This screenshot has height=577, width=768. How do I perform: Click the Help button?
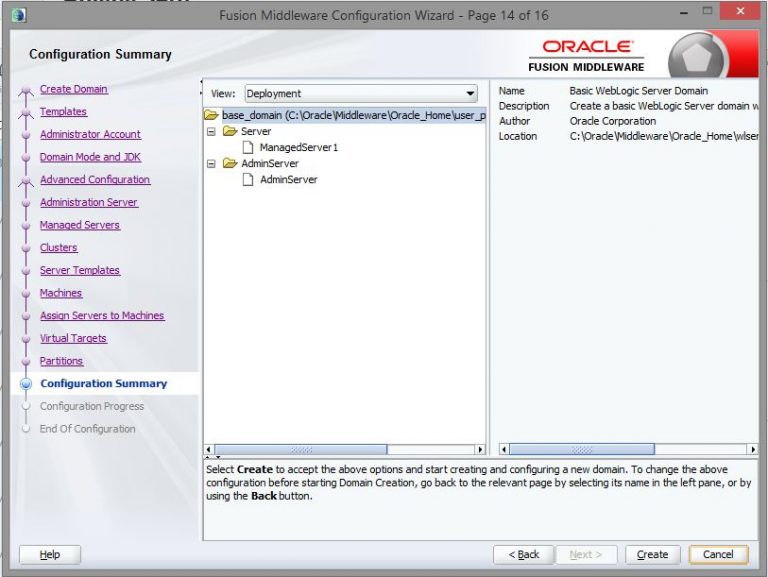tap(50, 554)
